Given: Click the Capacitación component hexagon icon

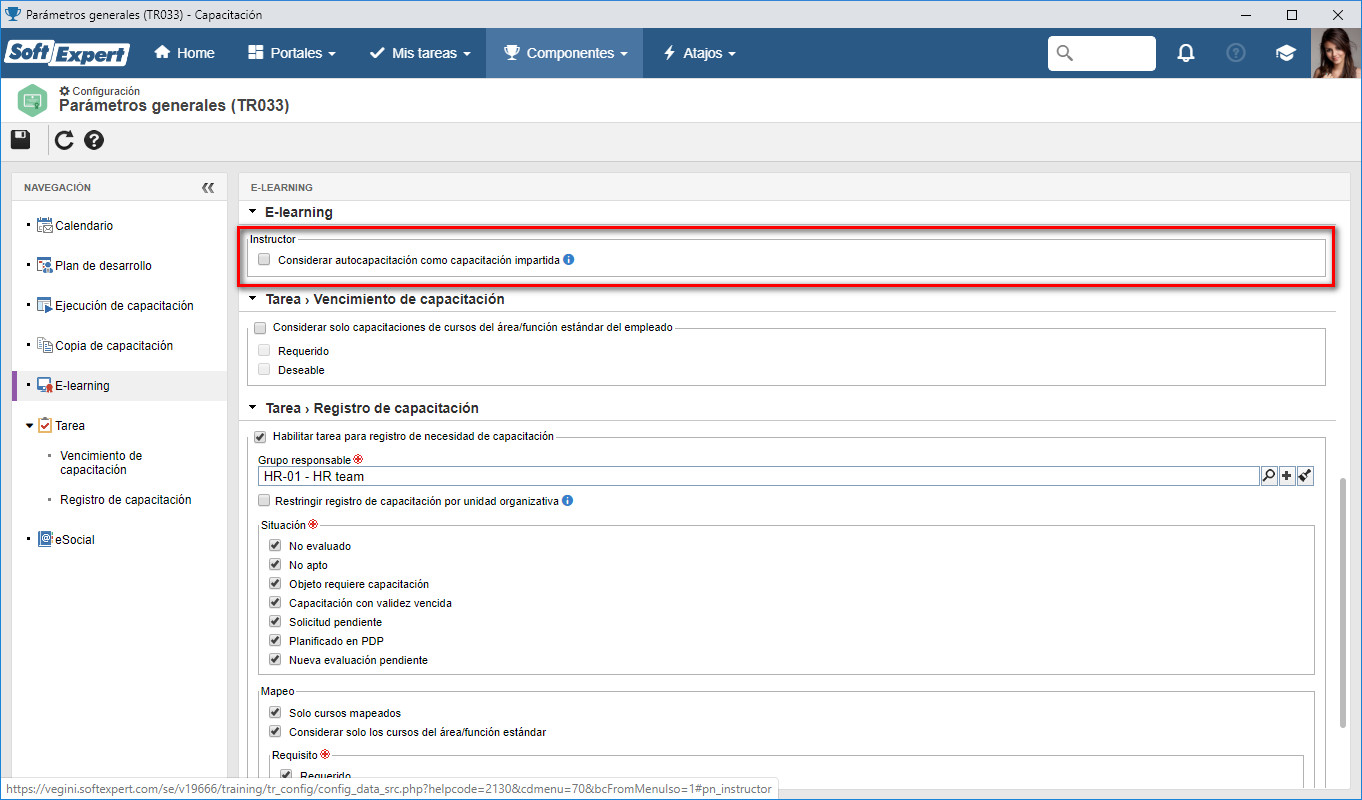Looking at the screenshot, I should tap(32, 99).
